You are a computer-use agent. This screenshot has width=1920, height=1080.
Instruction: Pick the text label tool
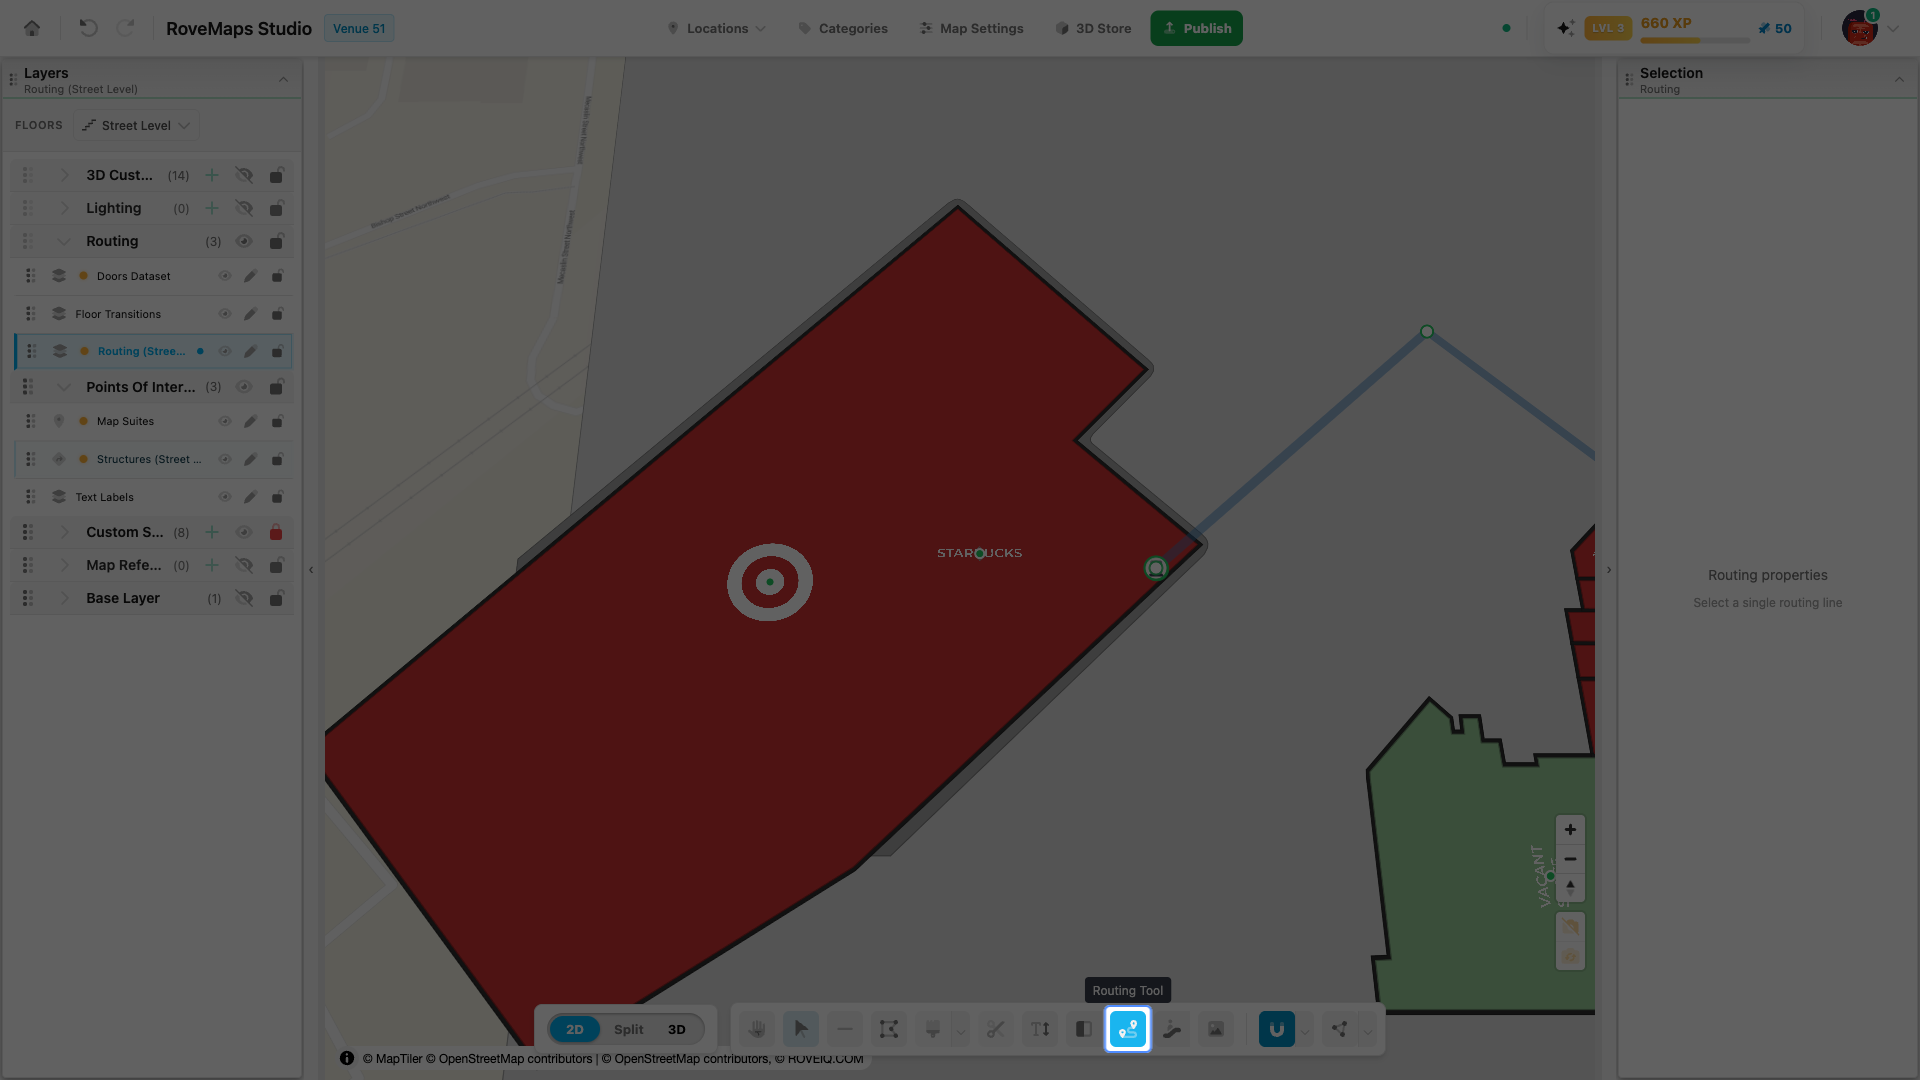point(1040,1029)
